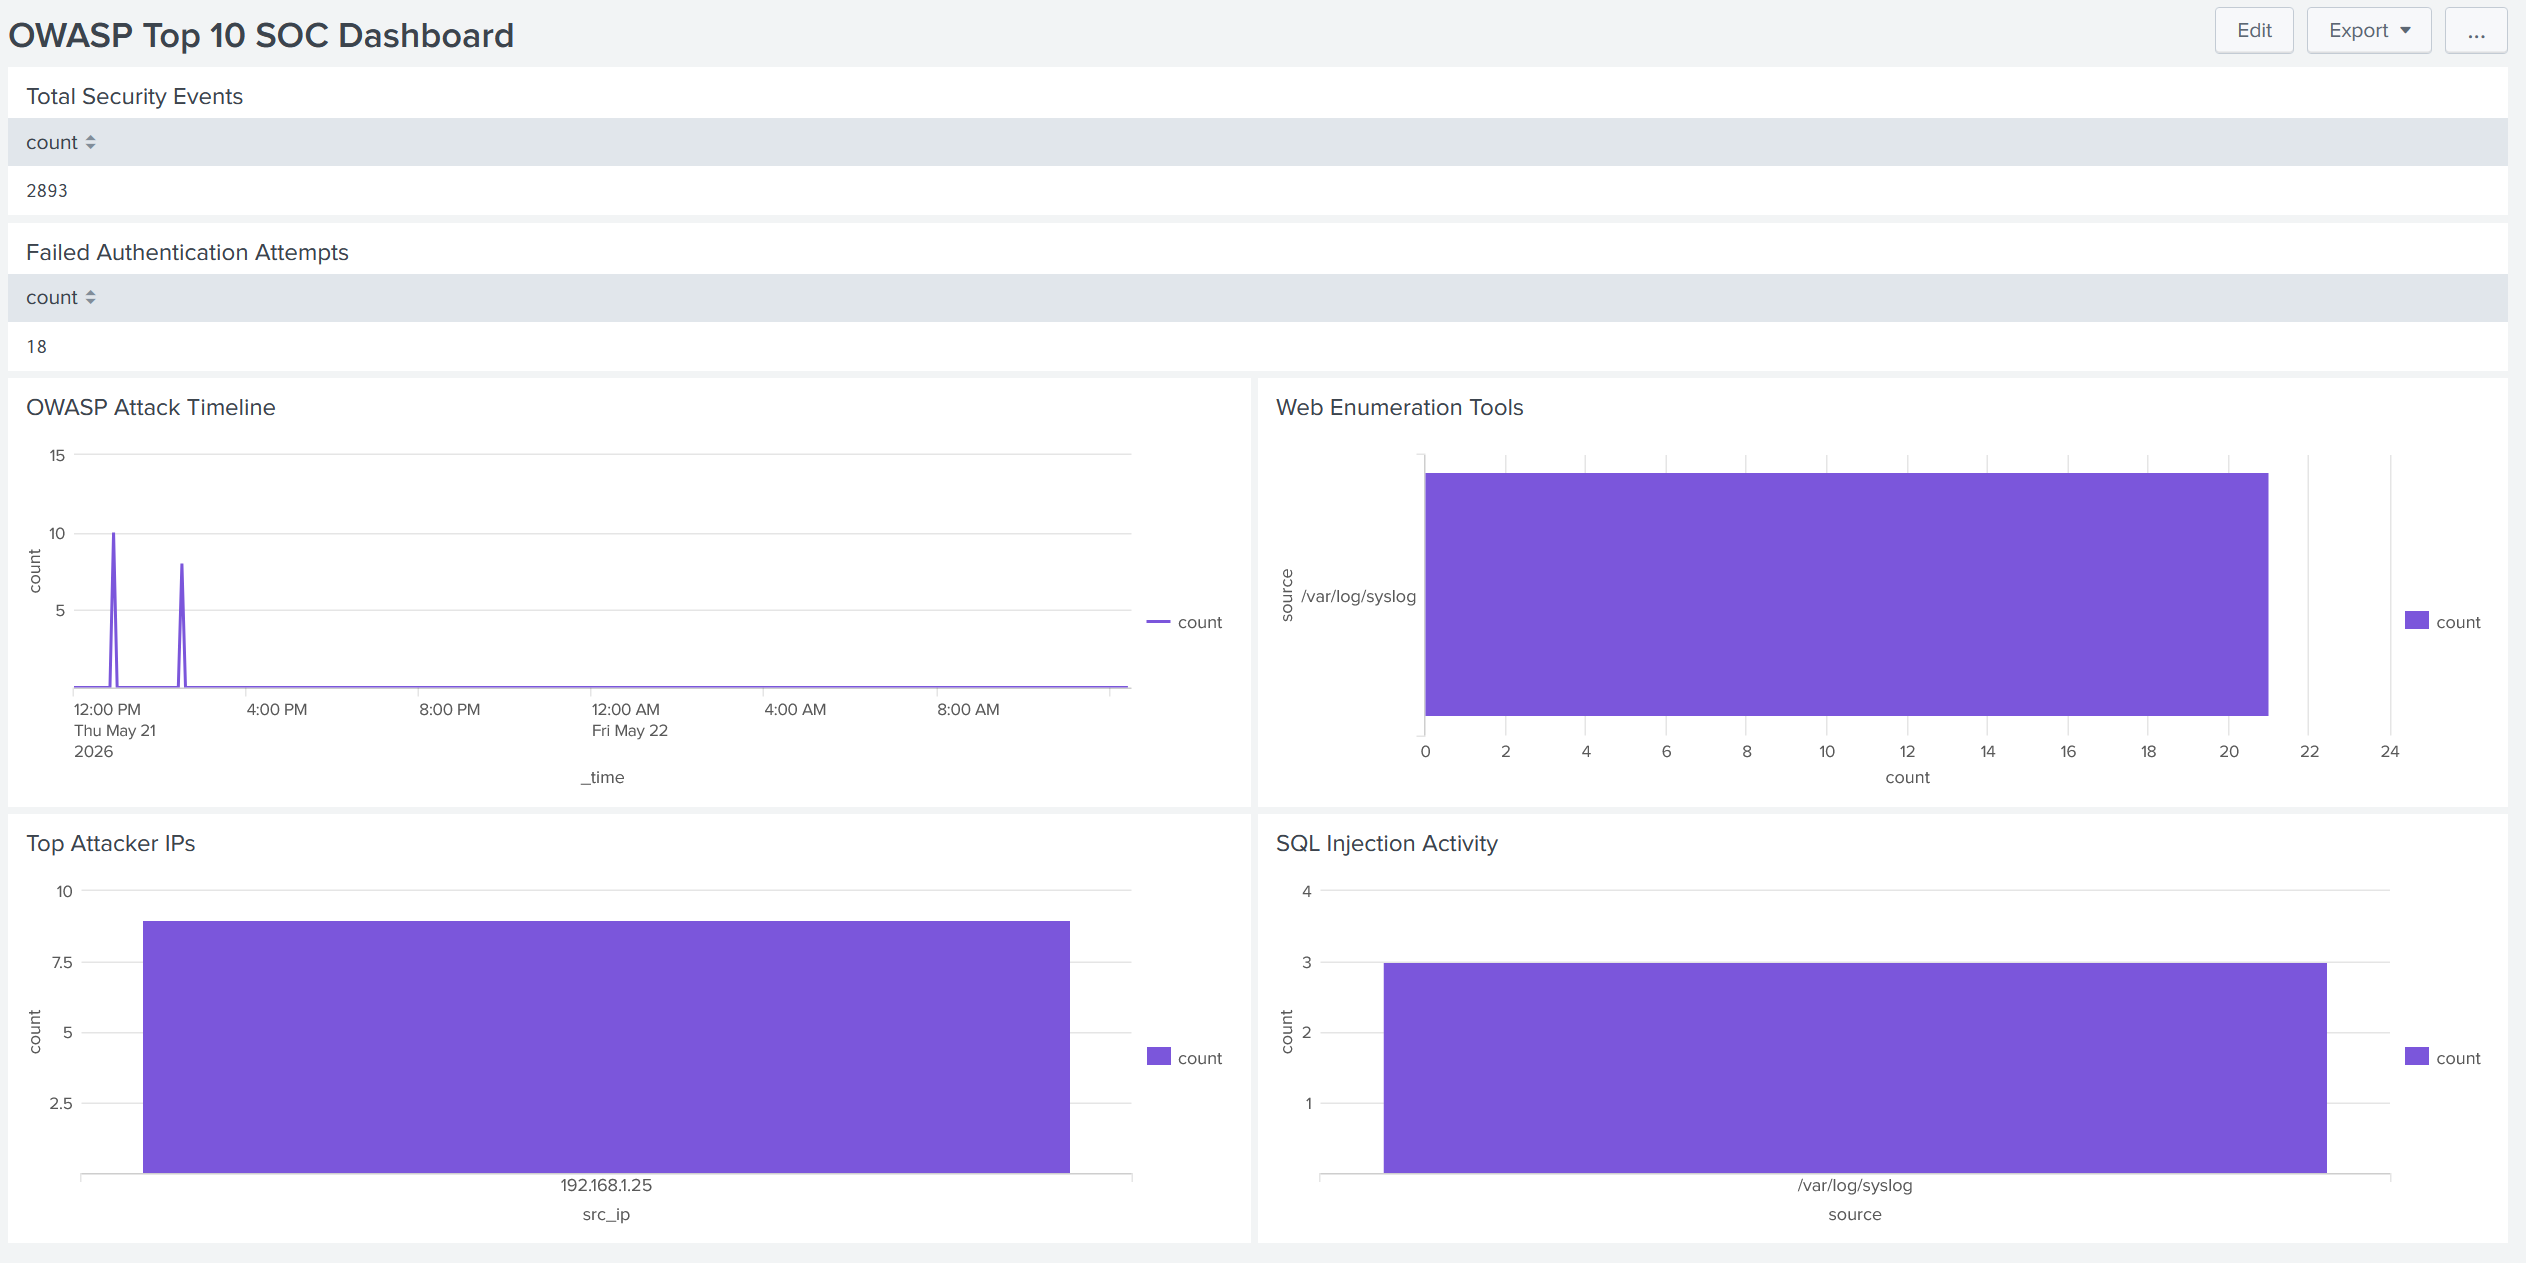Click the Total Security Events panel title

tap(135, 96)
